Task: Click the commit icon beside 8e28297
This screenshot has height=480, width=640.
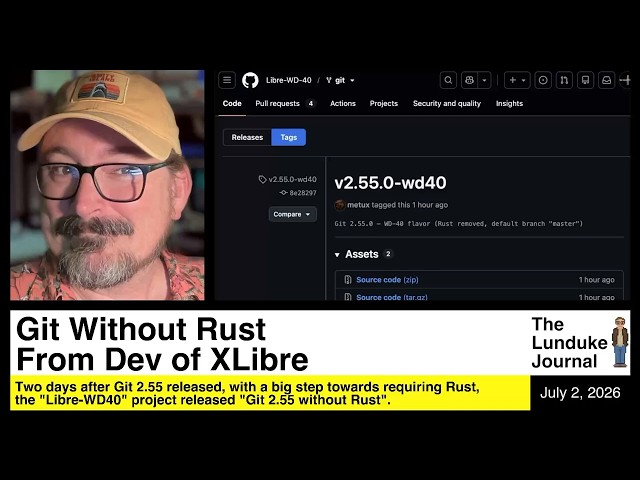Action: click(x=283, y=193)
